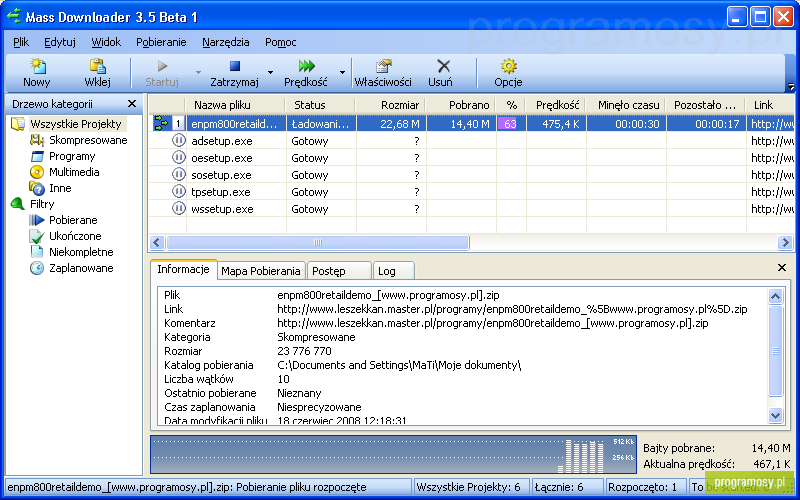The image size is (800, 500).
Task: Switch to the Log tab
Action: point(393,271)
